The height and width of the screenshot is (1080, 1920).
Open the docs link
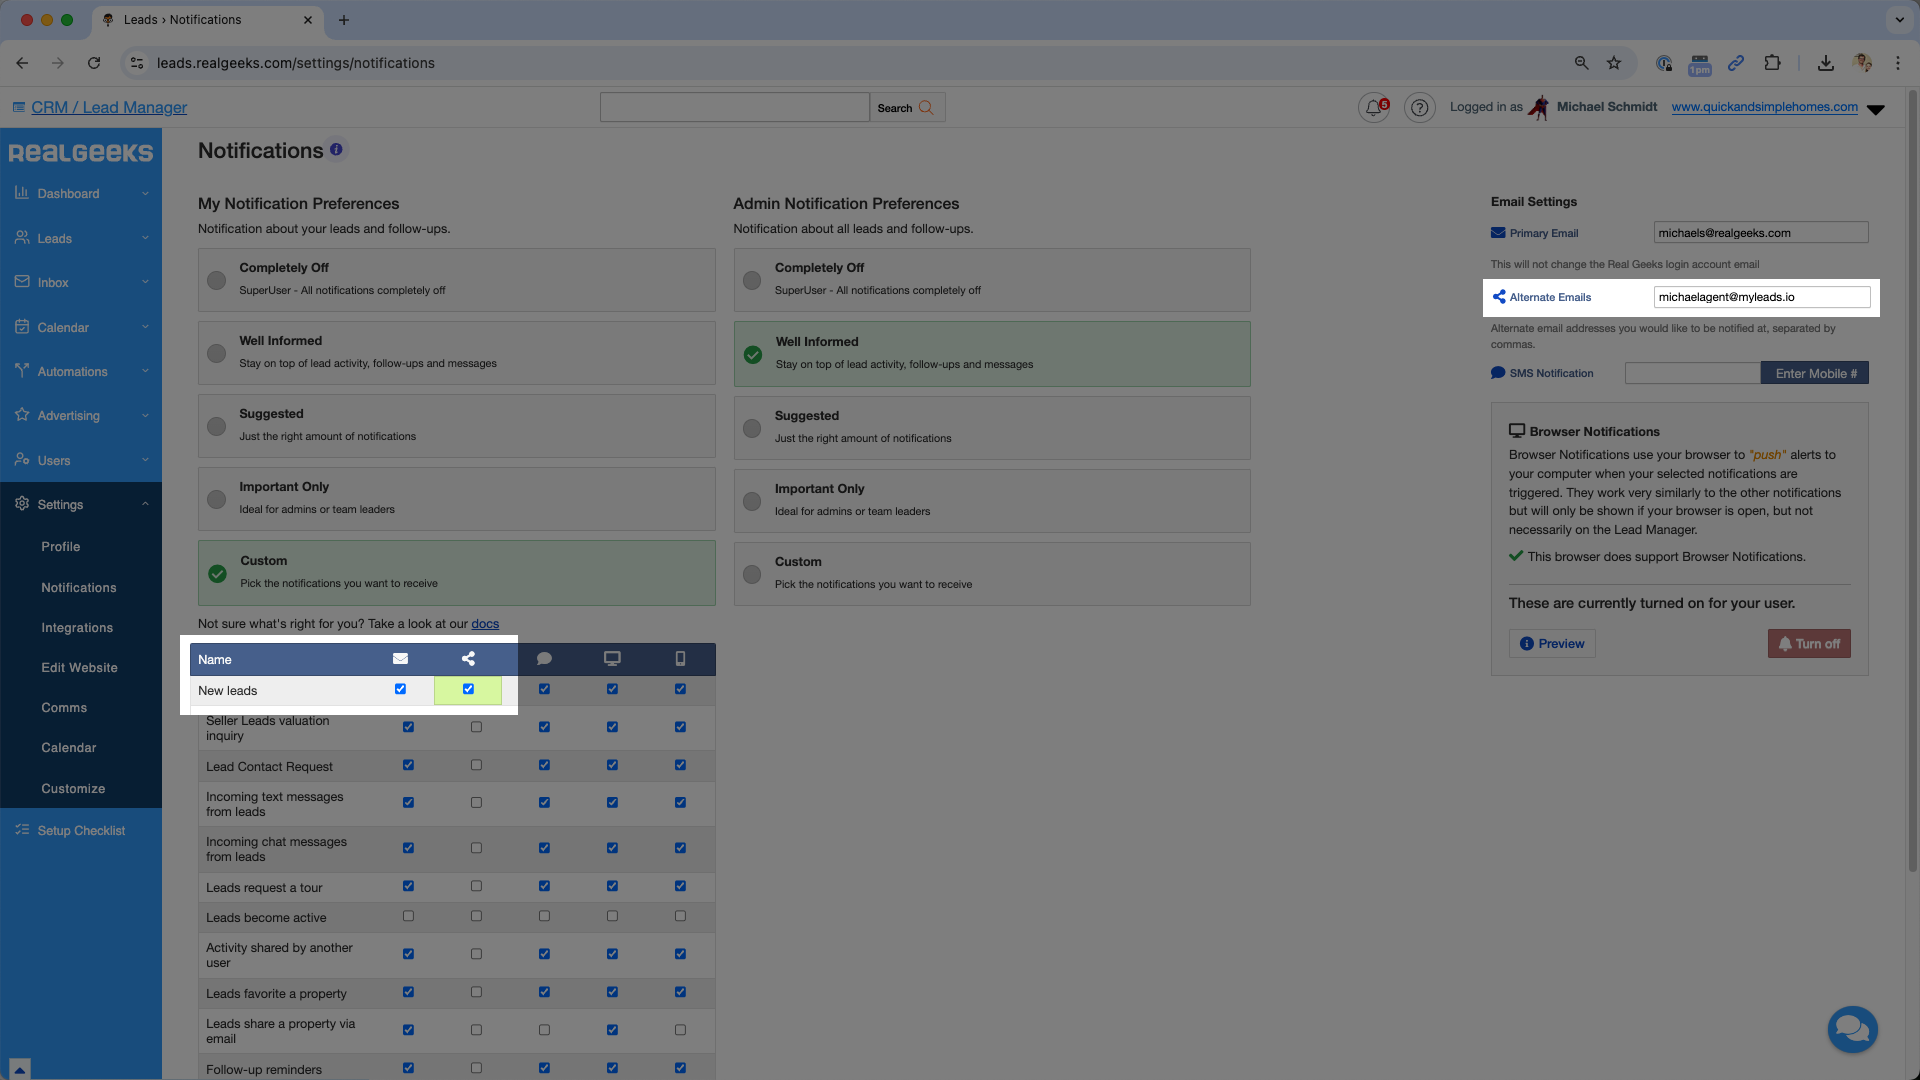(x=485, y=624)
